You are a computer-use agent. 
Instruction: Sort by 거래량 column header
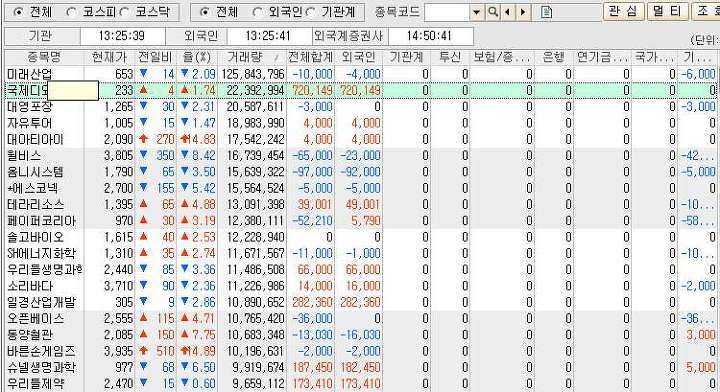tap(252, 57)
